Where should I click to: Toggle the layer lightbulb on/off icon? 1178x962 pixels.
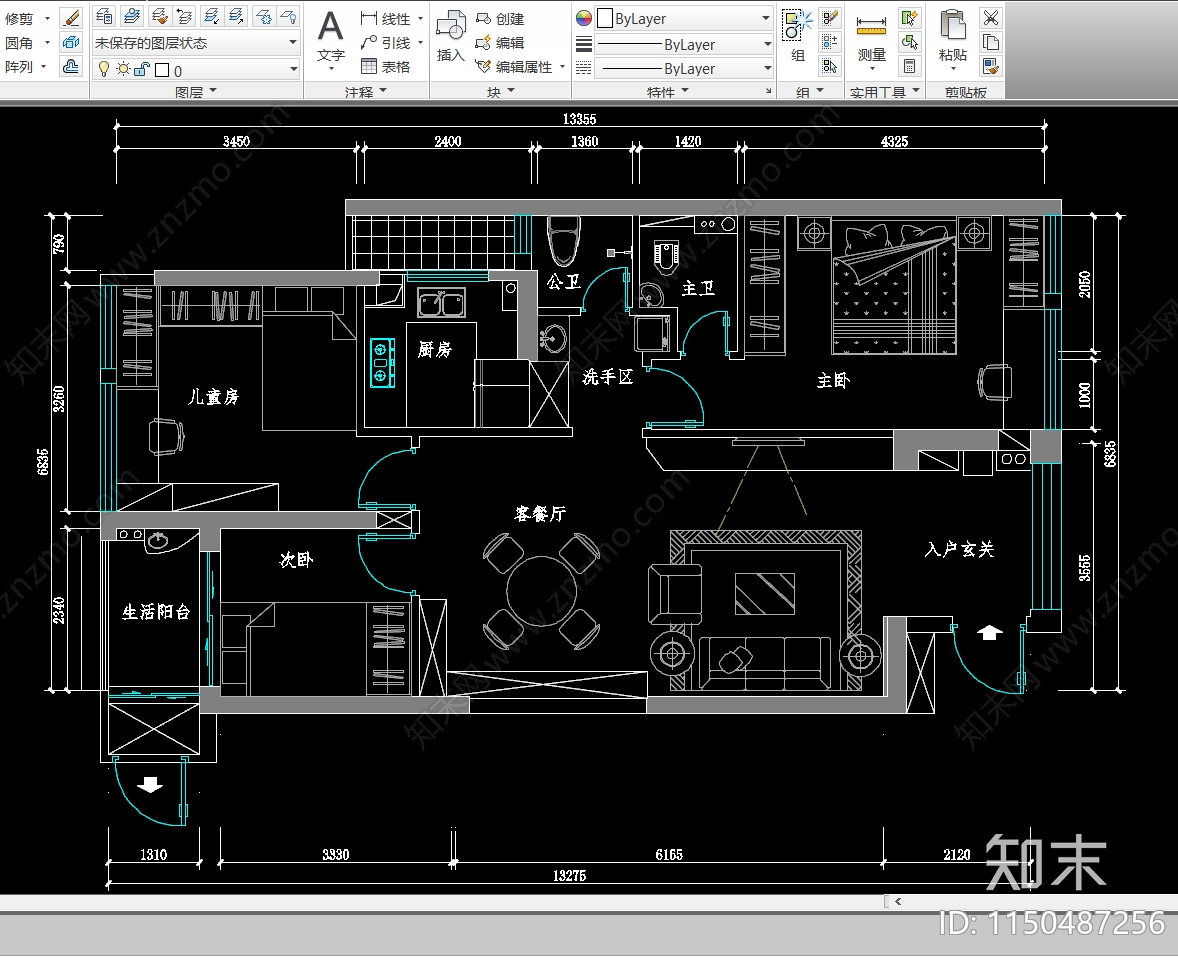coord(102,69)
